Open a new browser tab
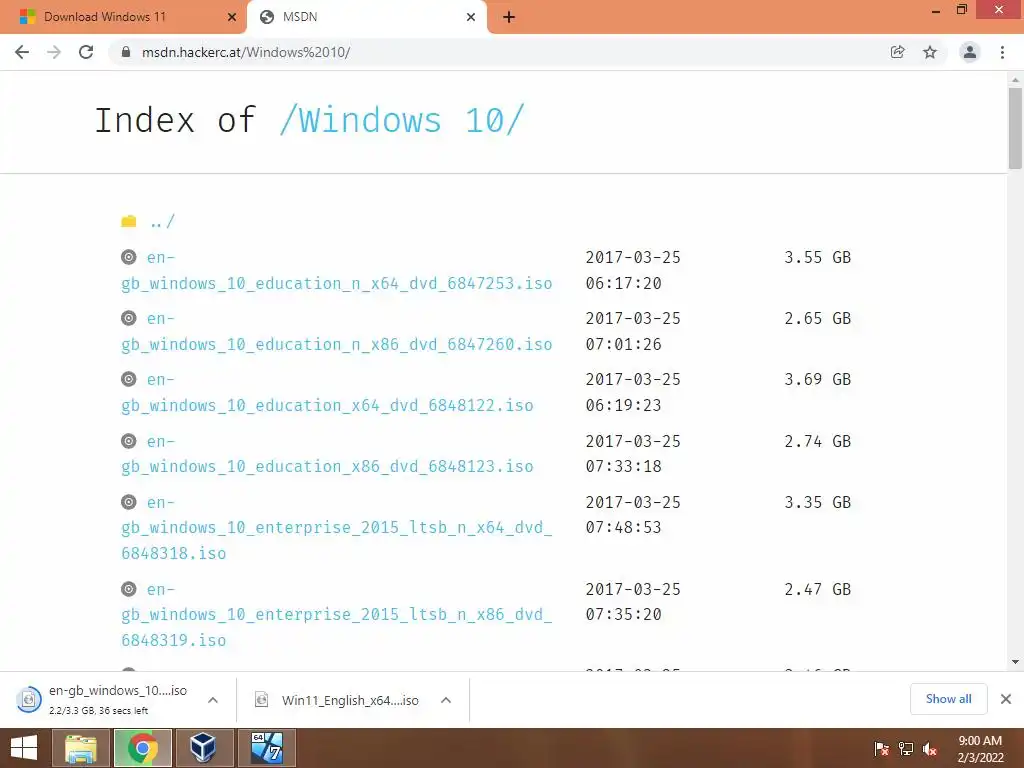This screenshot has height=768, width=1024. click(509, 18)
